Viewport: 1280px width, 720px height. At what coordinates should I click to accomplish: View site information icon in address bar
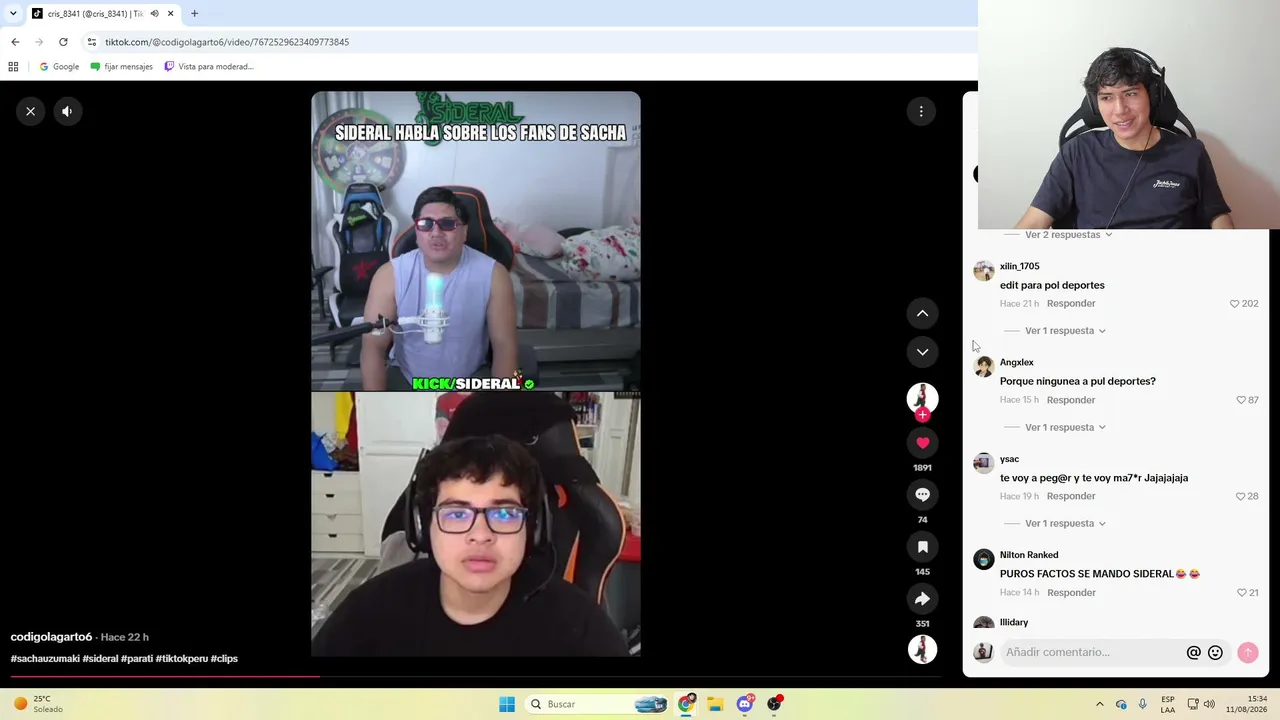(x=92, y=42)
